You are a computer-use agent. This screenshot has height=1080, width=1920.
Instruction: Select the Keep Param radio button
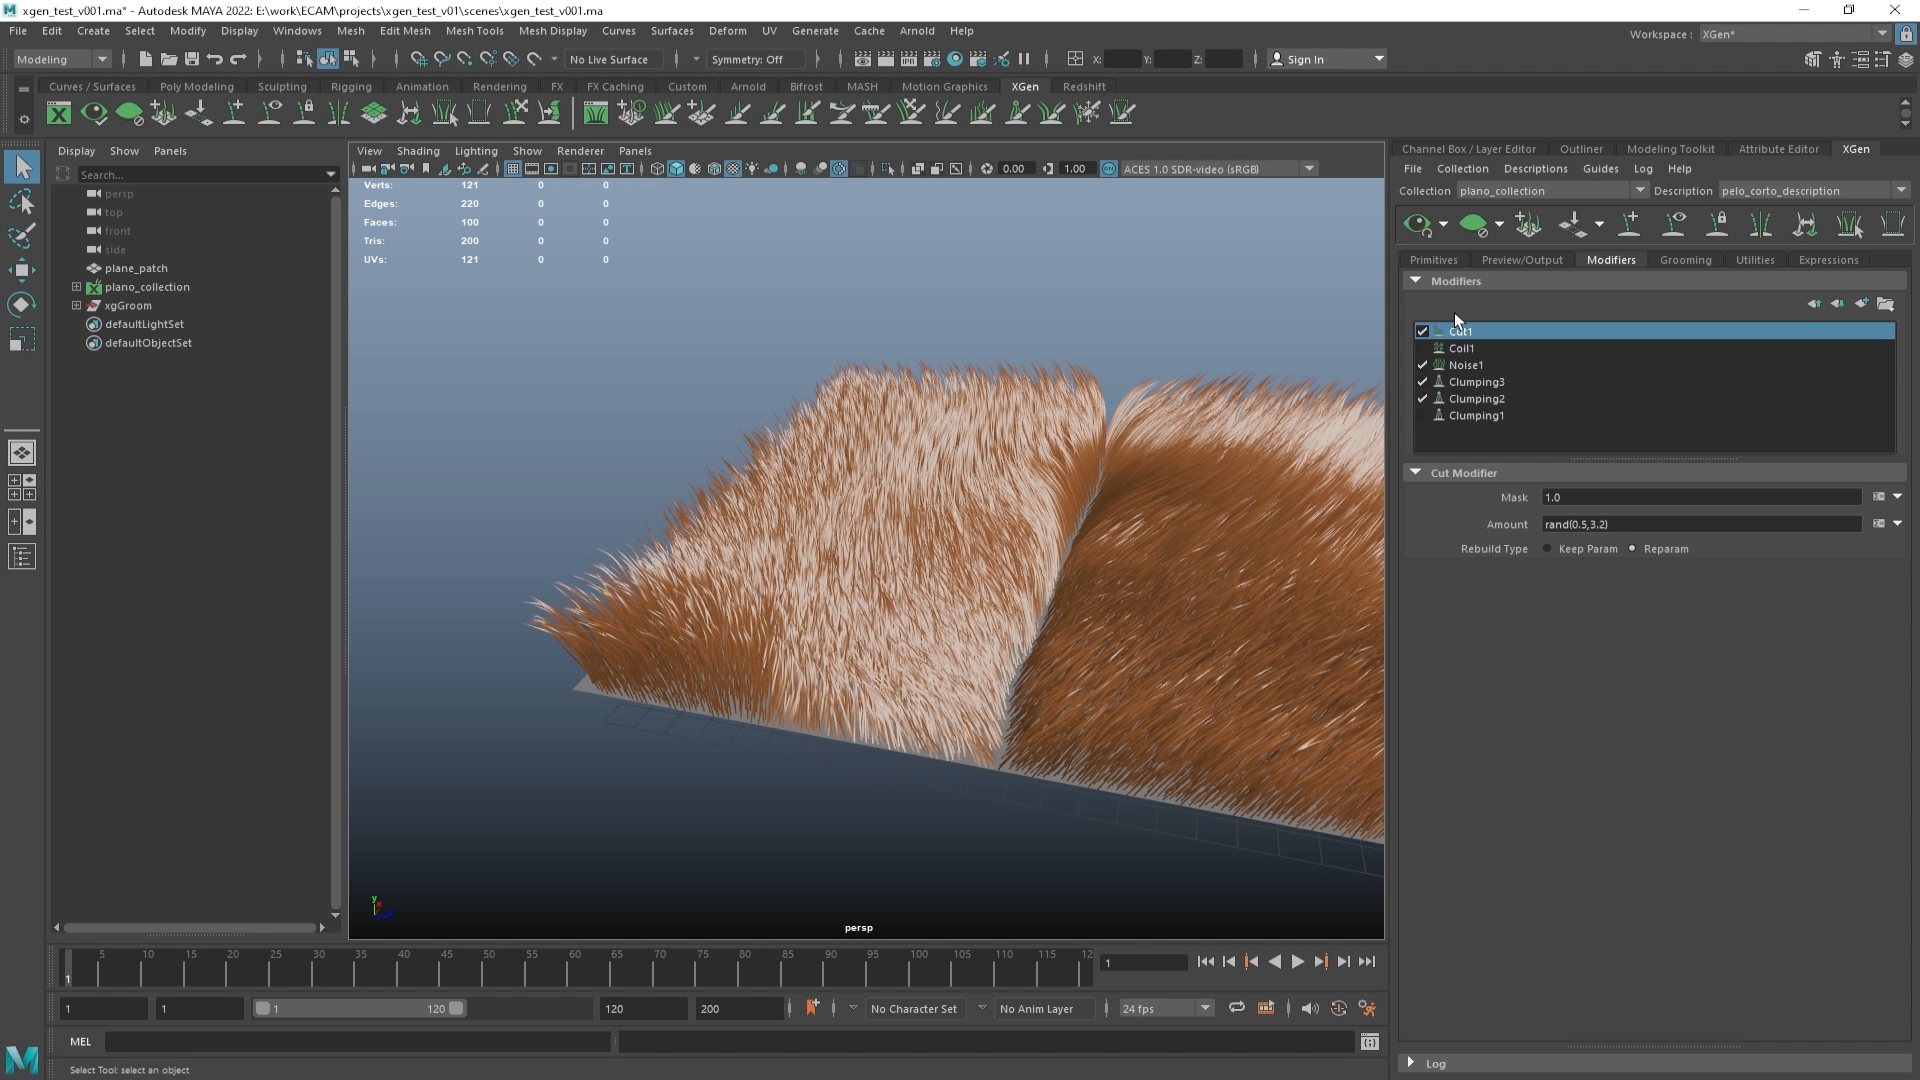point(1547,549)
